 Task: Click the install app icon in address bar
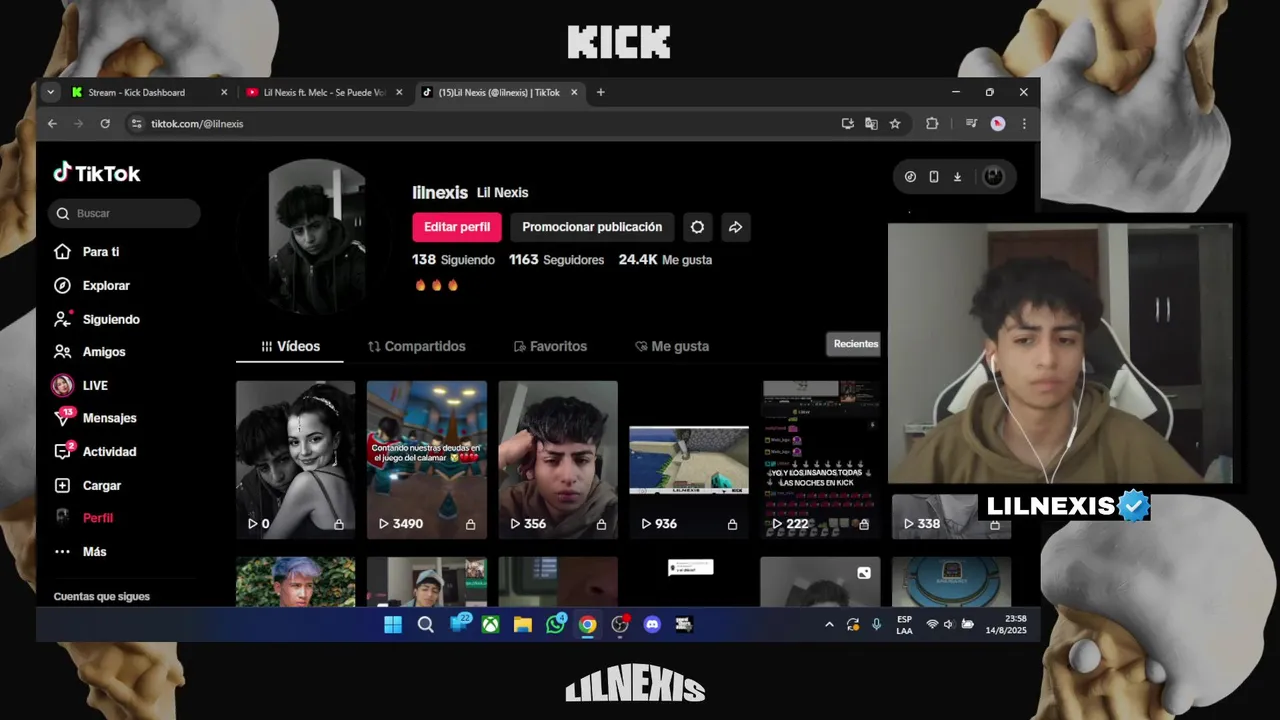point(848,124)
